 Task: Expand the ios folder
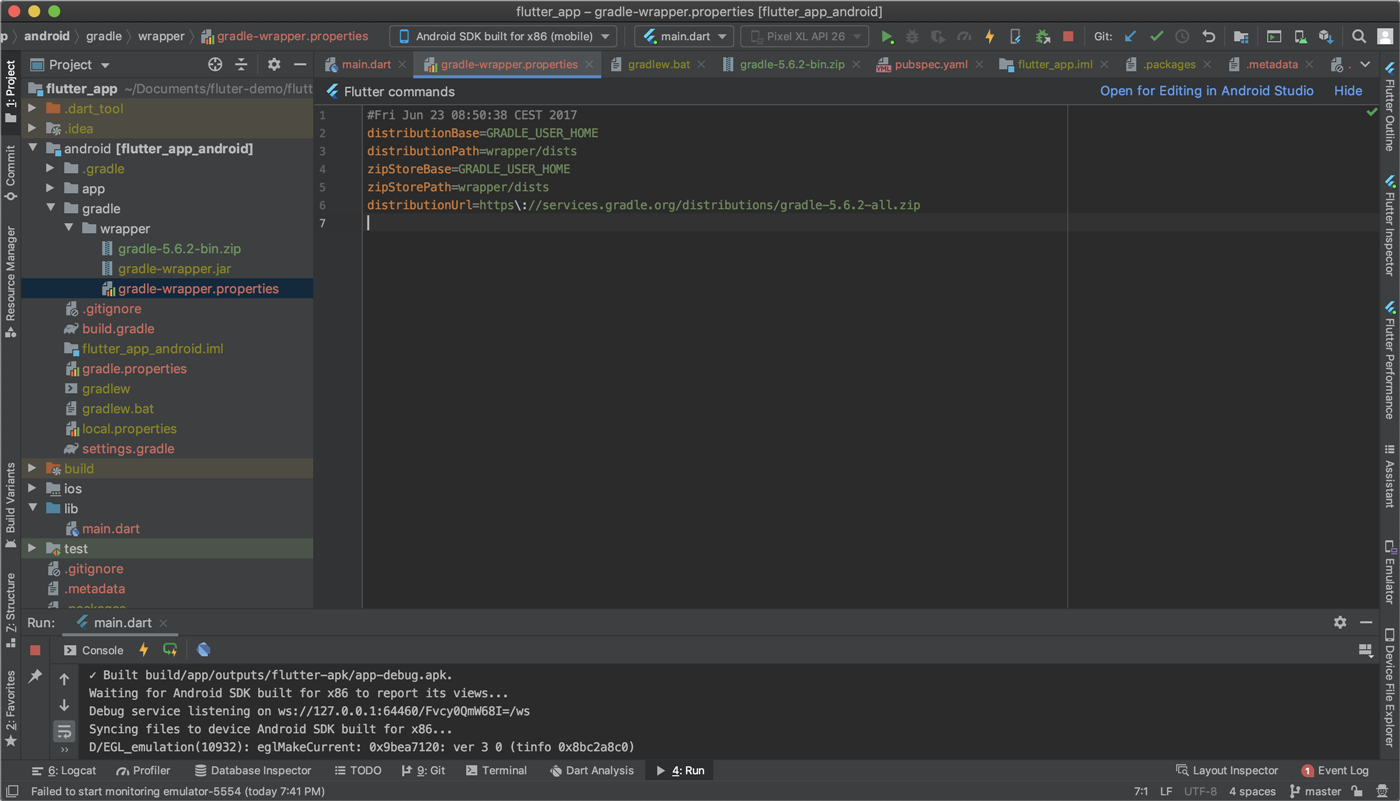(x=33, y=488)
